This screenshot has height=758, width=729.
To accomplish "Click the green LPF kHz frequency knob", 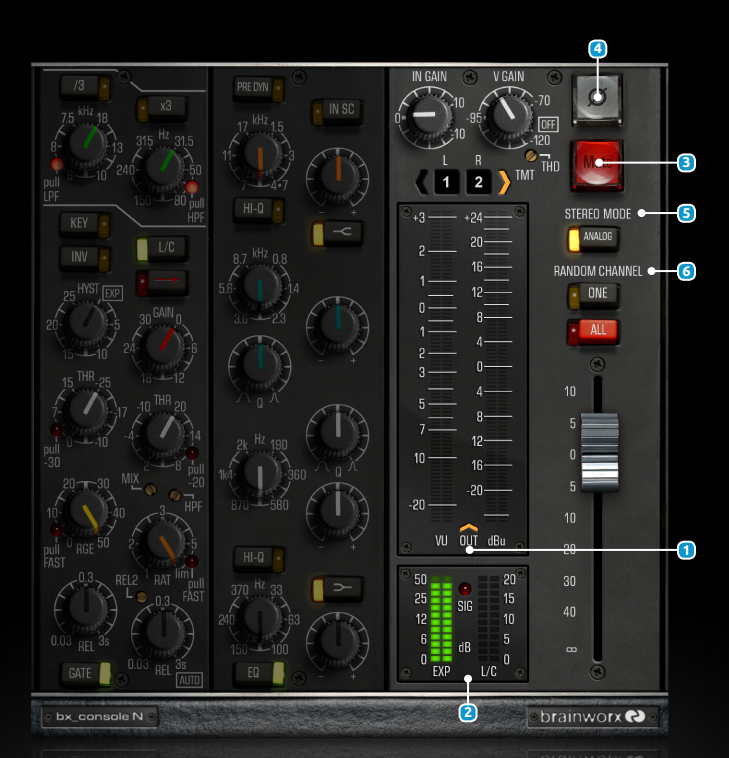I will pyautogui.click(x=87, y=143).
